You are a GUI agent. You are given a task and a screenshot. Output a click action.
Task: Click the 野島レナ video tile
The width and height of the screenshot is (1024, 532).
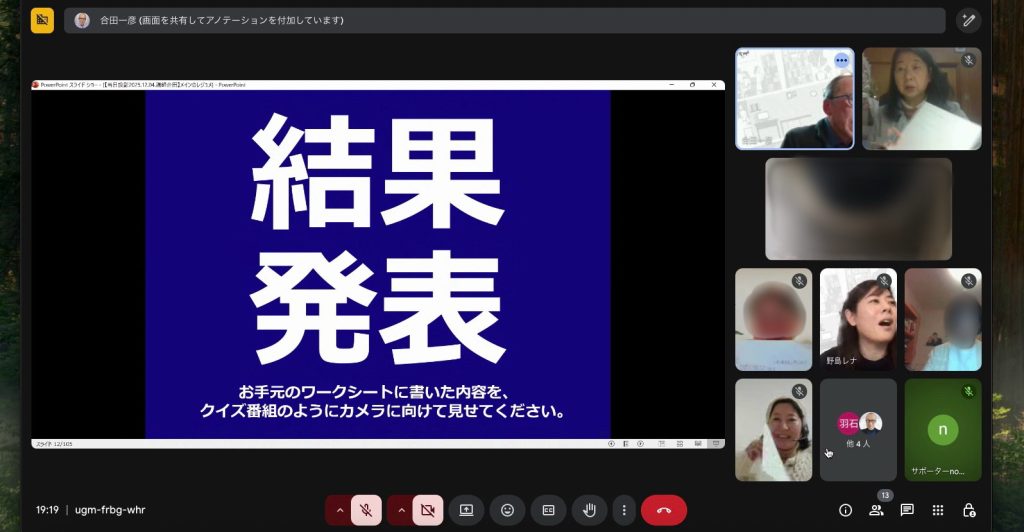(x=858, y=319)
